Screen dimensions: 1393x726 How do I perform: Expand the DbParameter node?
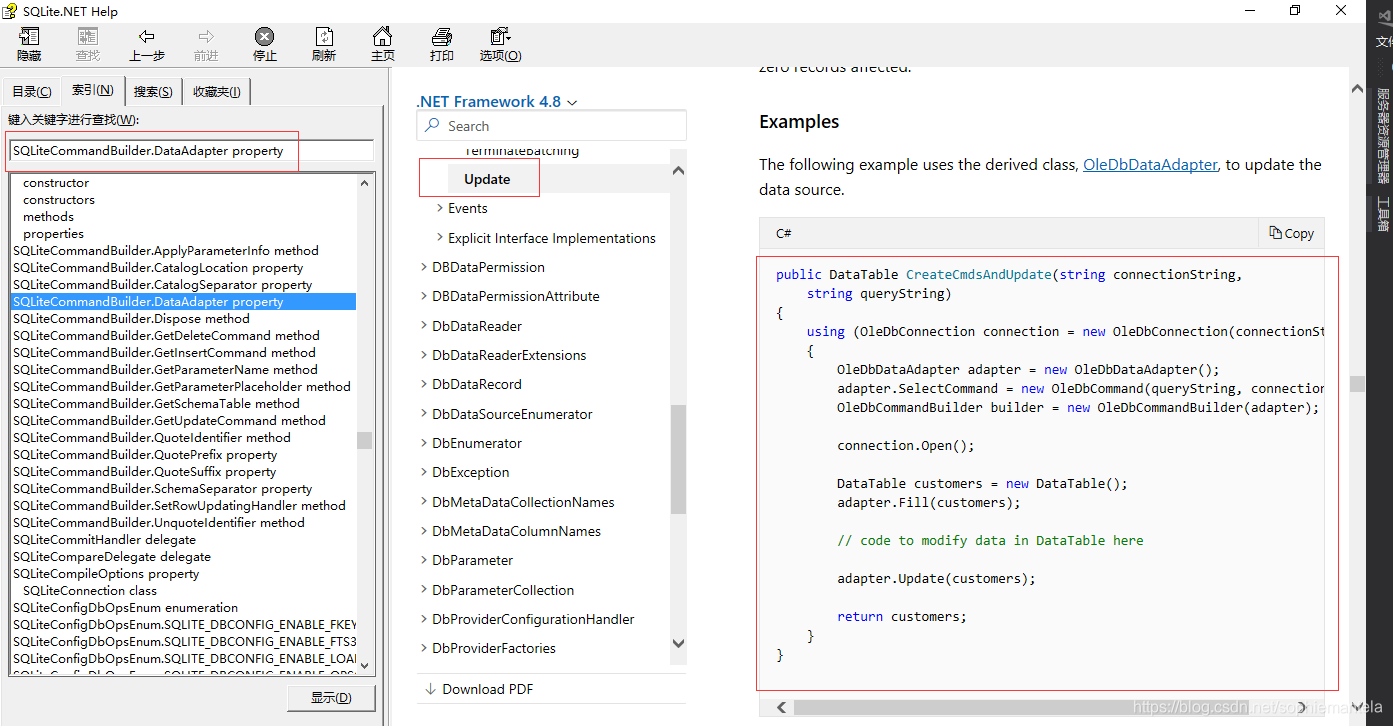(424, 560)
